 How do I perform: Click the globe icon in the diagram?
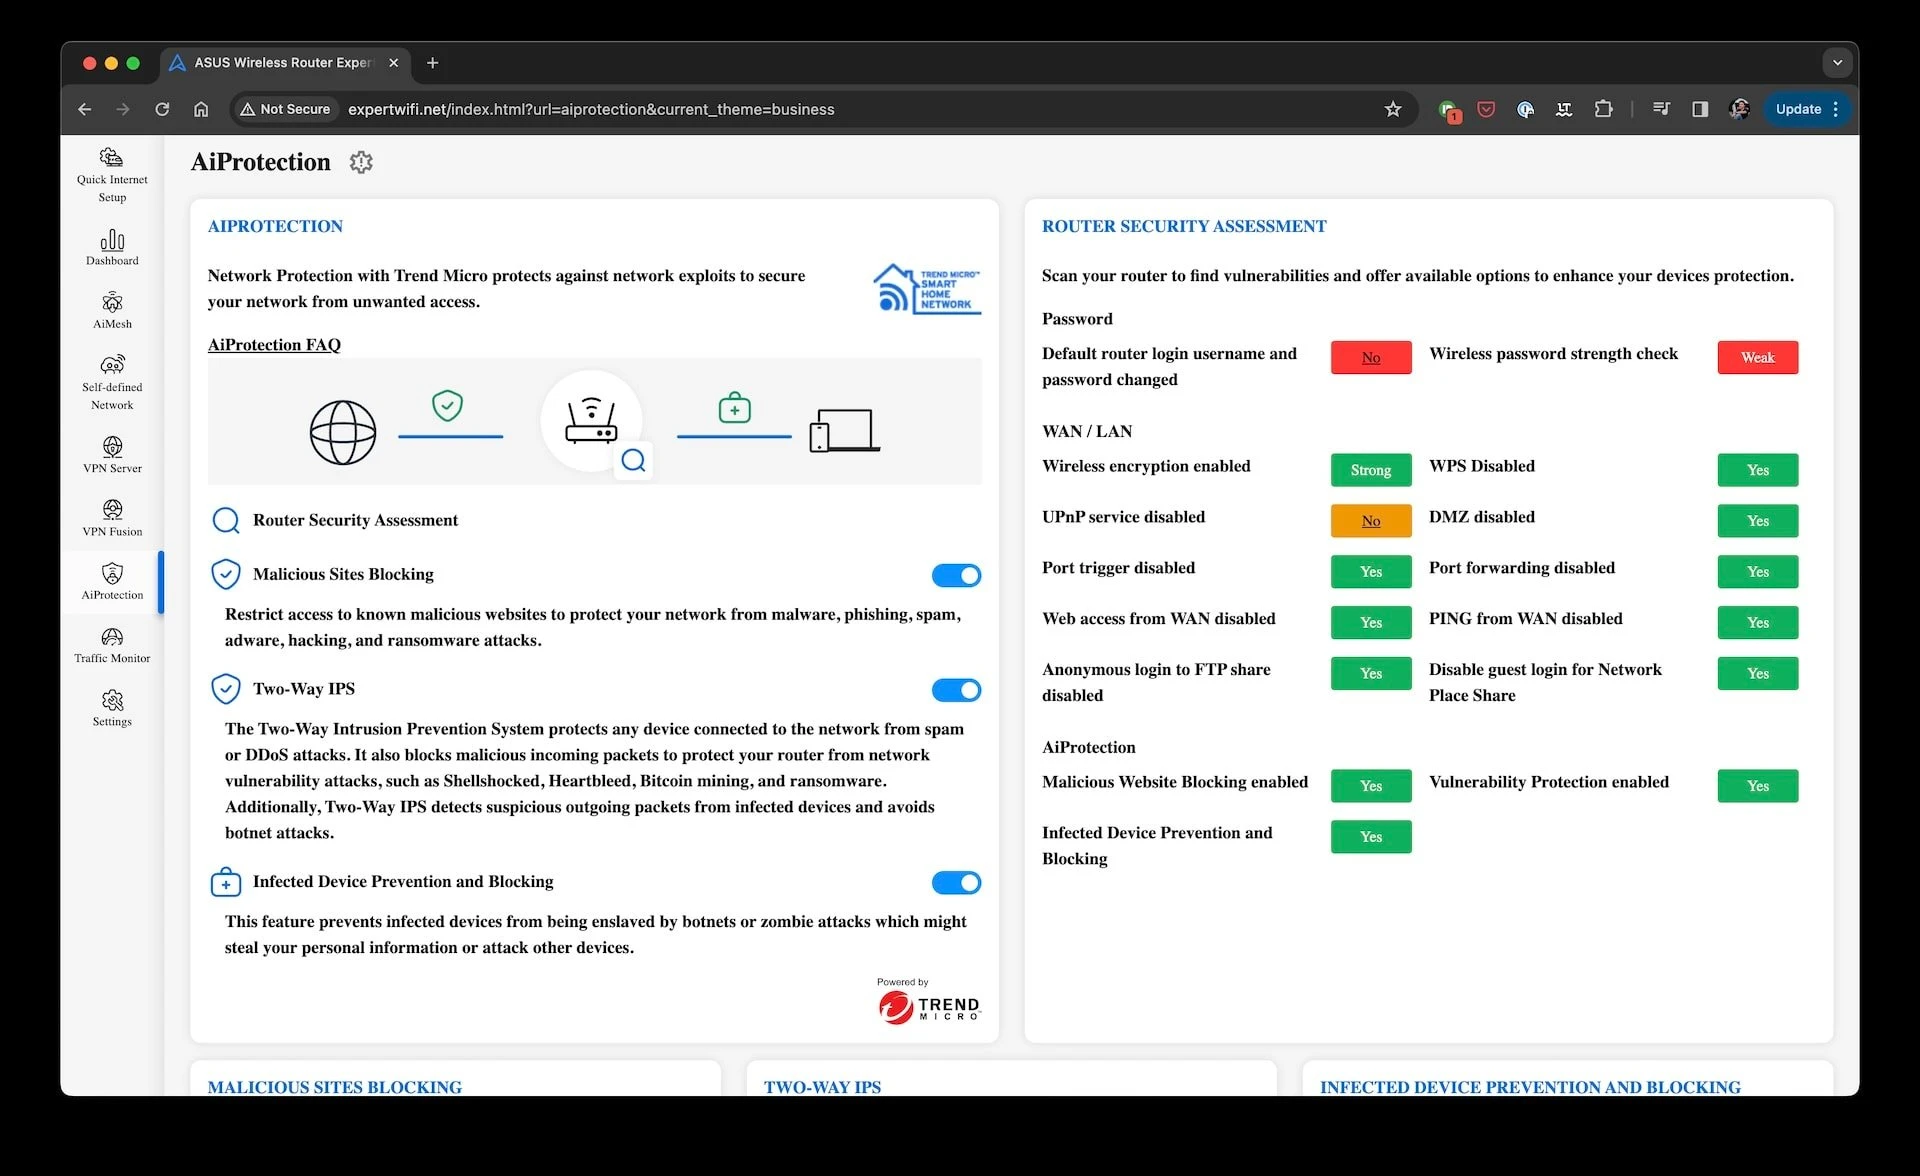(x=343, y=433)
